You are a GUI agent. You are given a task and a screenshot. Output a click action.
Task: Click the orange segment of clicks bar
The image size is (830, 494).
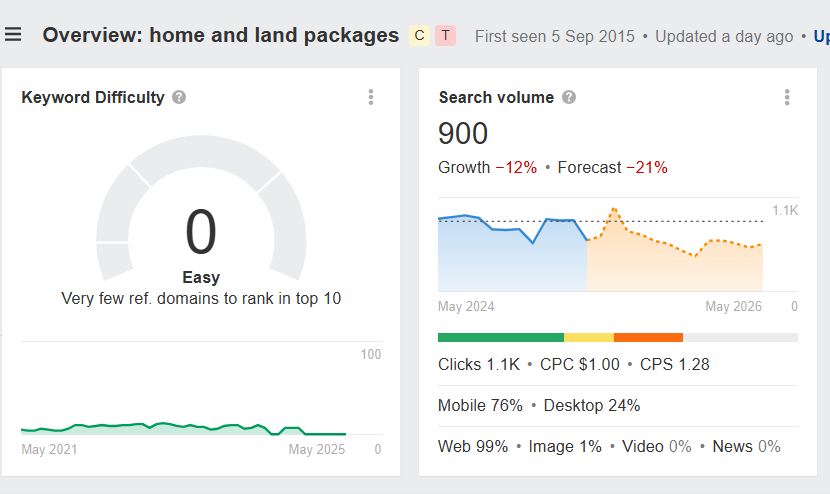[648, 338]
